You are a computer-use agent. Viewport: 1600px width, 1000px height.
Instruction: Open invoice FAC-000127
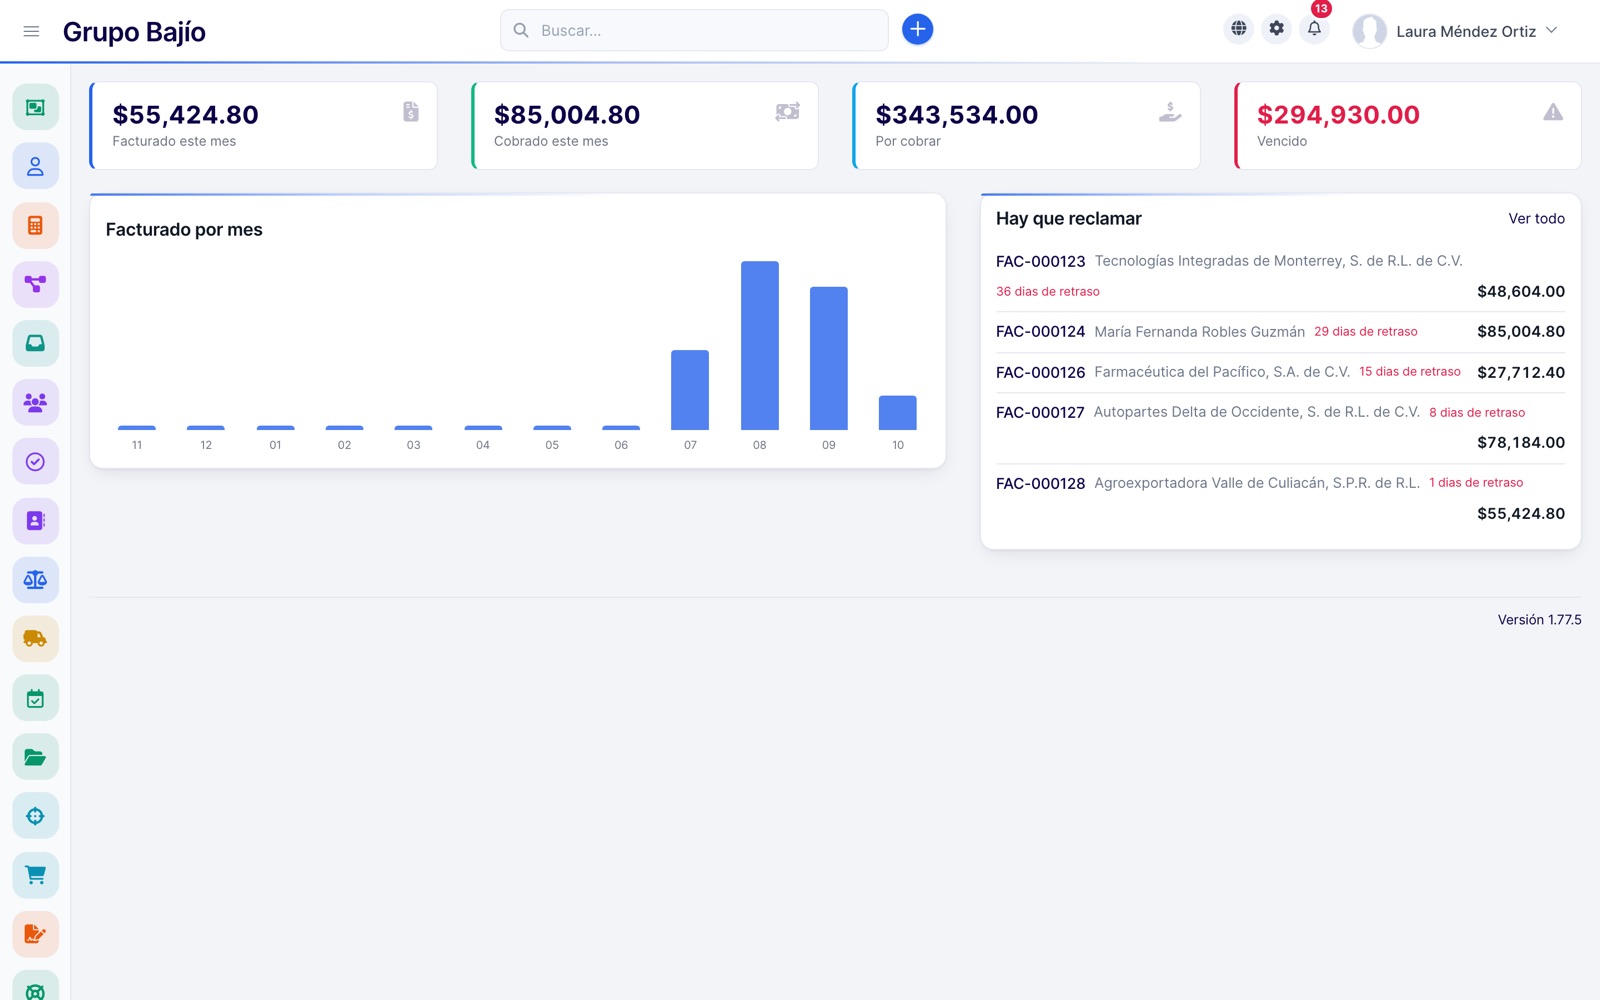1040,412
